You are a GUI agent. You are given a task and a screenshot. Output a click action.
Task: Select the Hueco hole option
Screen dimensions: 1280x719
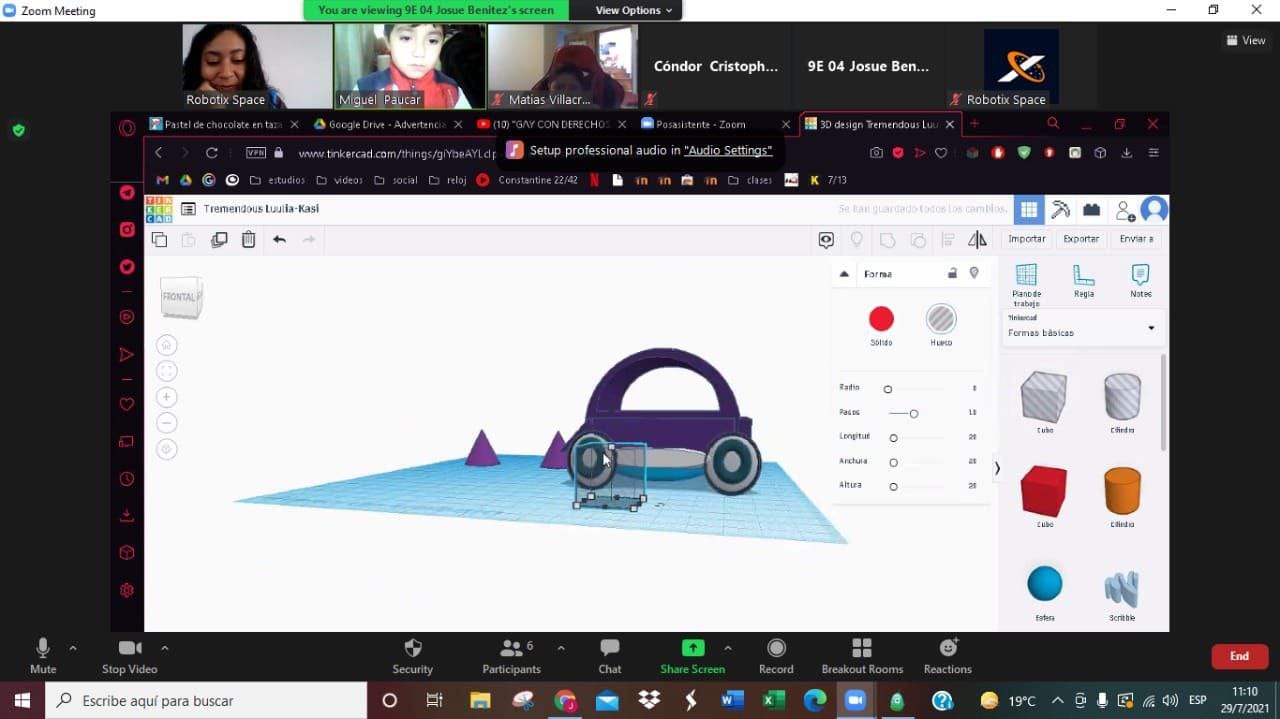[941, 319]
